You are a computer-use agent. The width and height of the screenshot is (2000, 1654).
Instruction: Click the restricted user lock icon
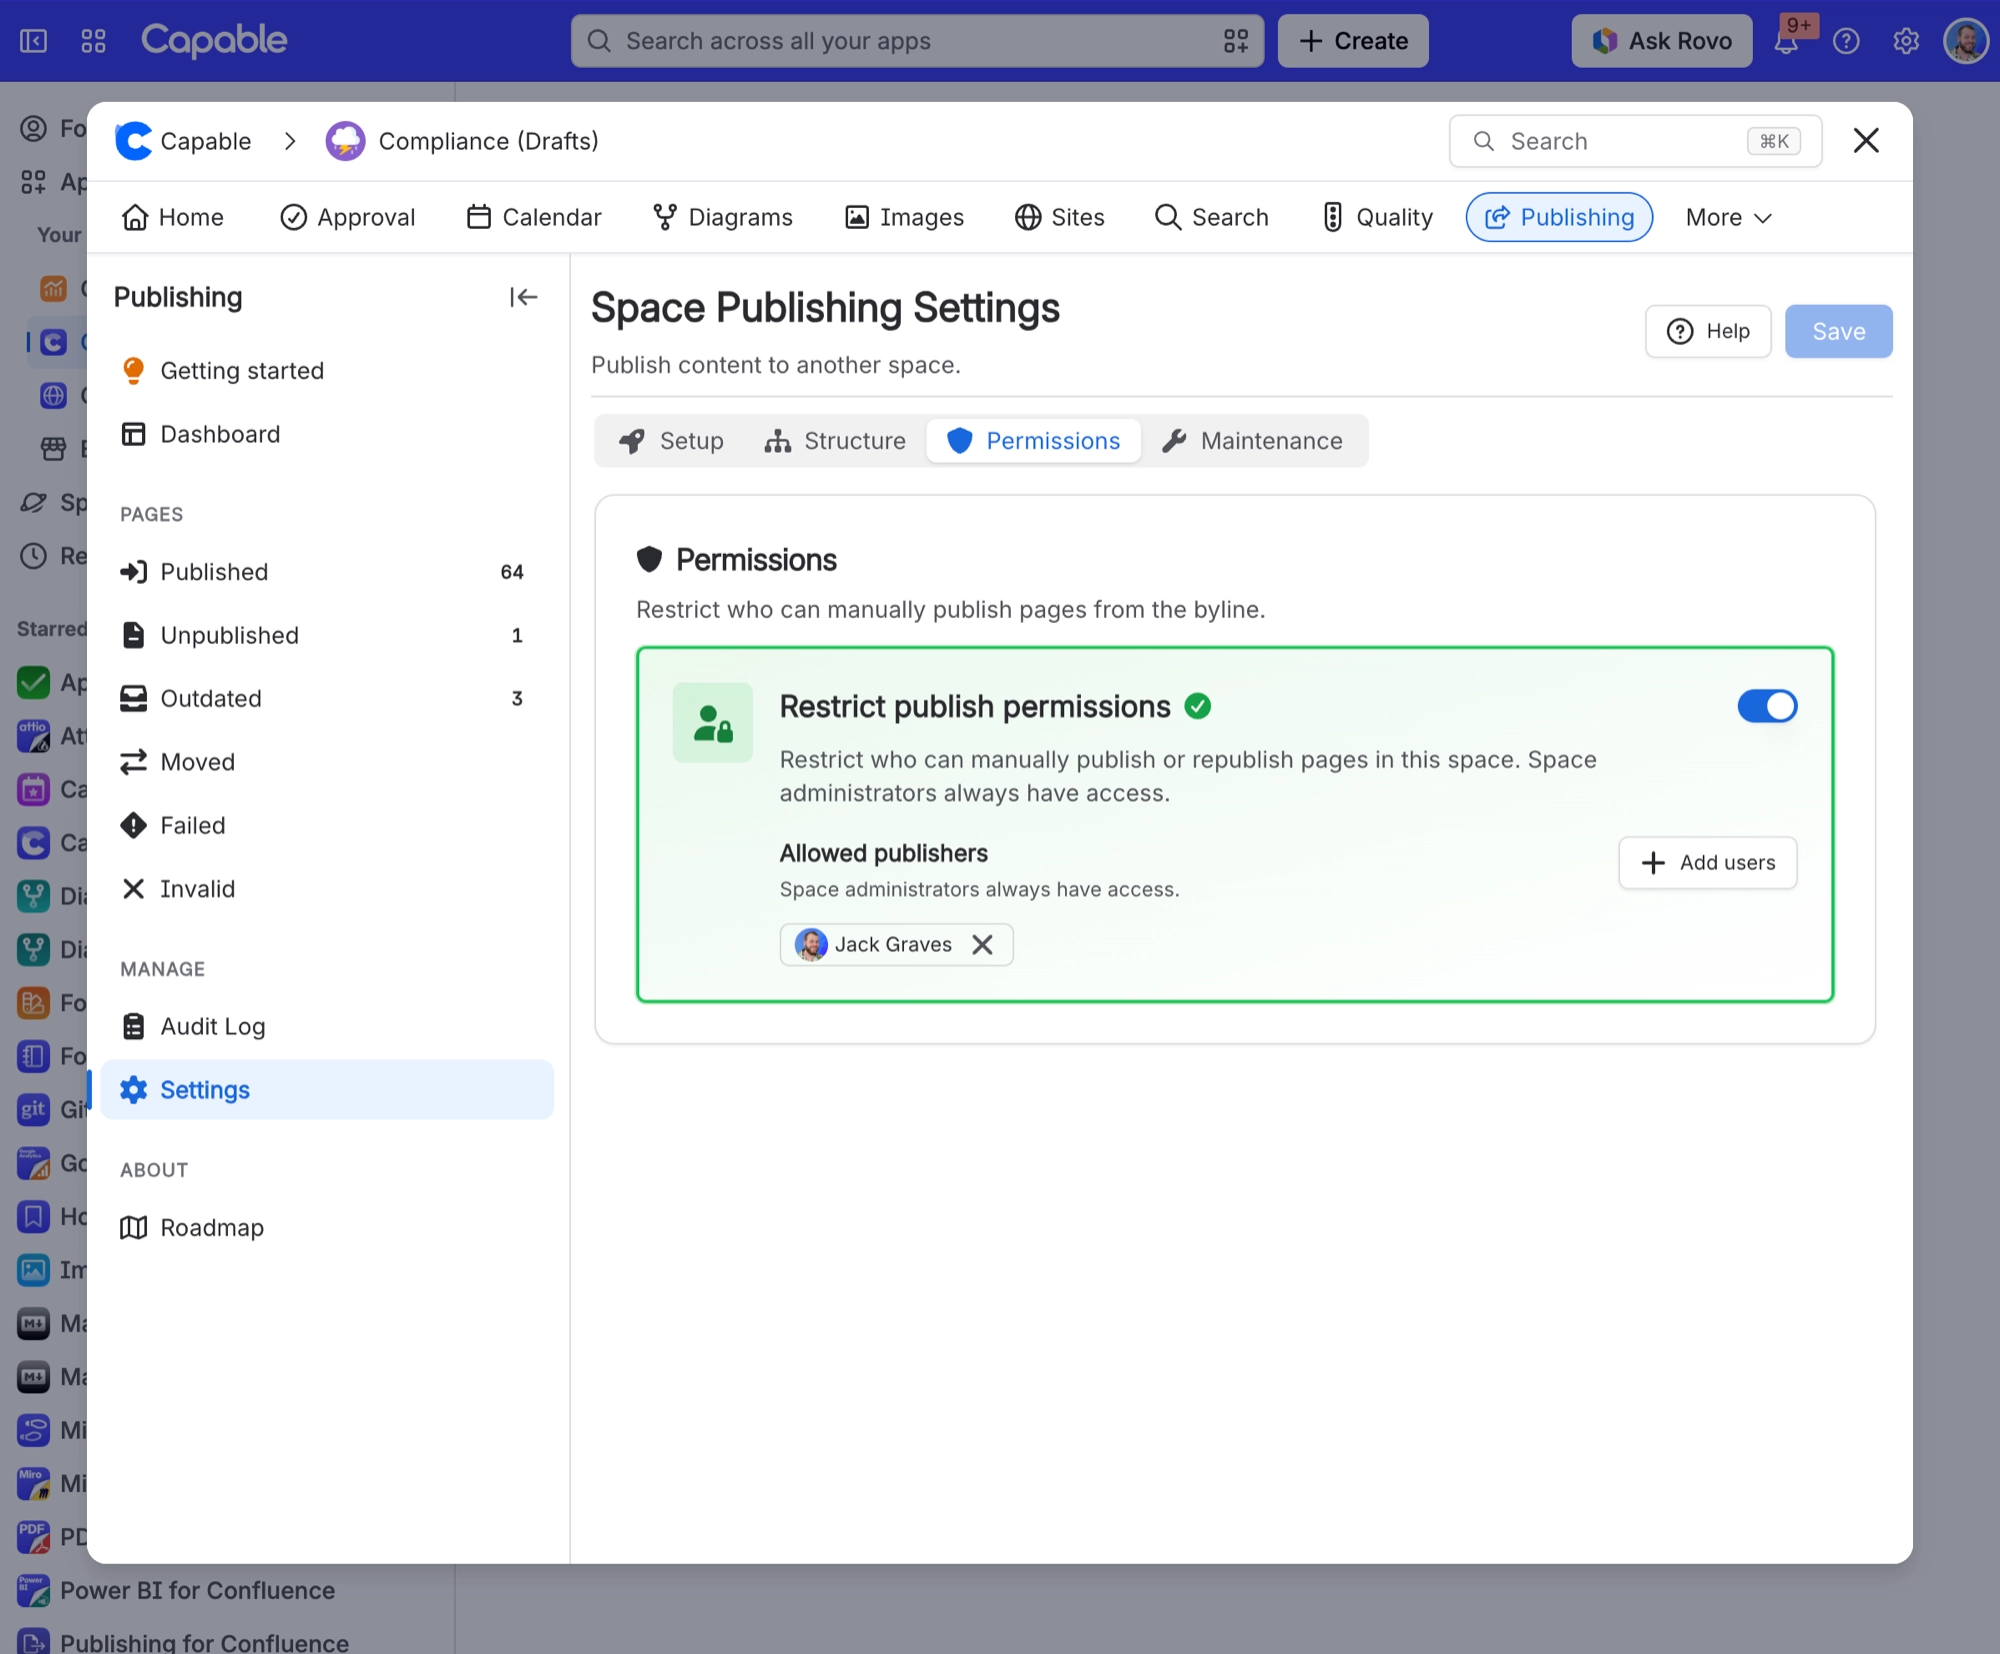click(x=712, y=723)
